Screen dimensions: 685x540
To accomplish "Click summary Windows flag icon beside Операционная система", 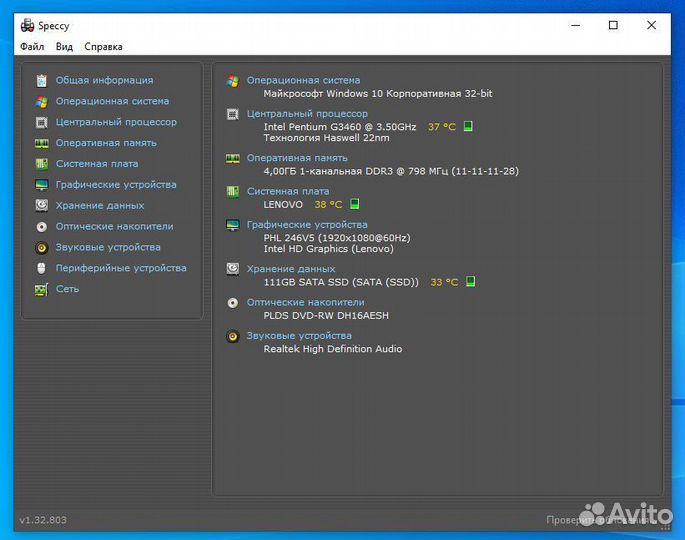I will click(x=233, y=81).
